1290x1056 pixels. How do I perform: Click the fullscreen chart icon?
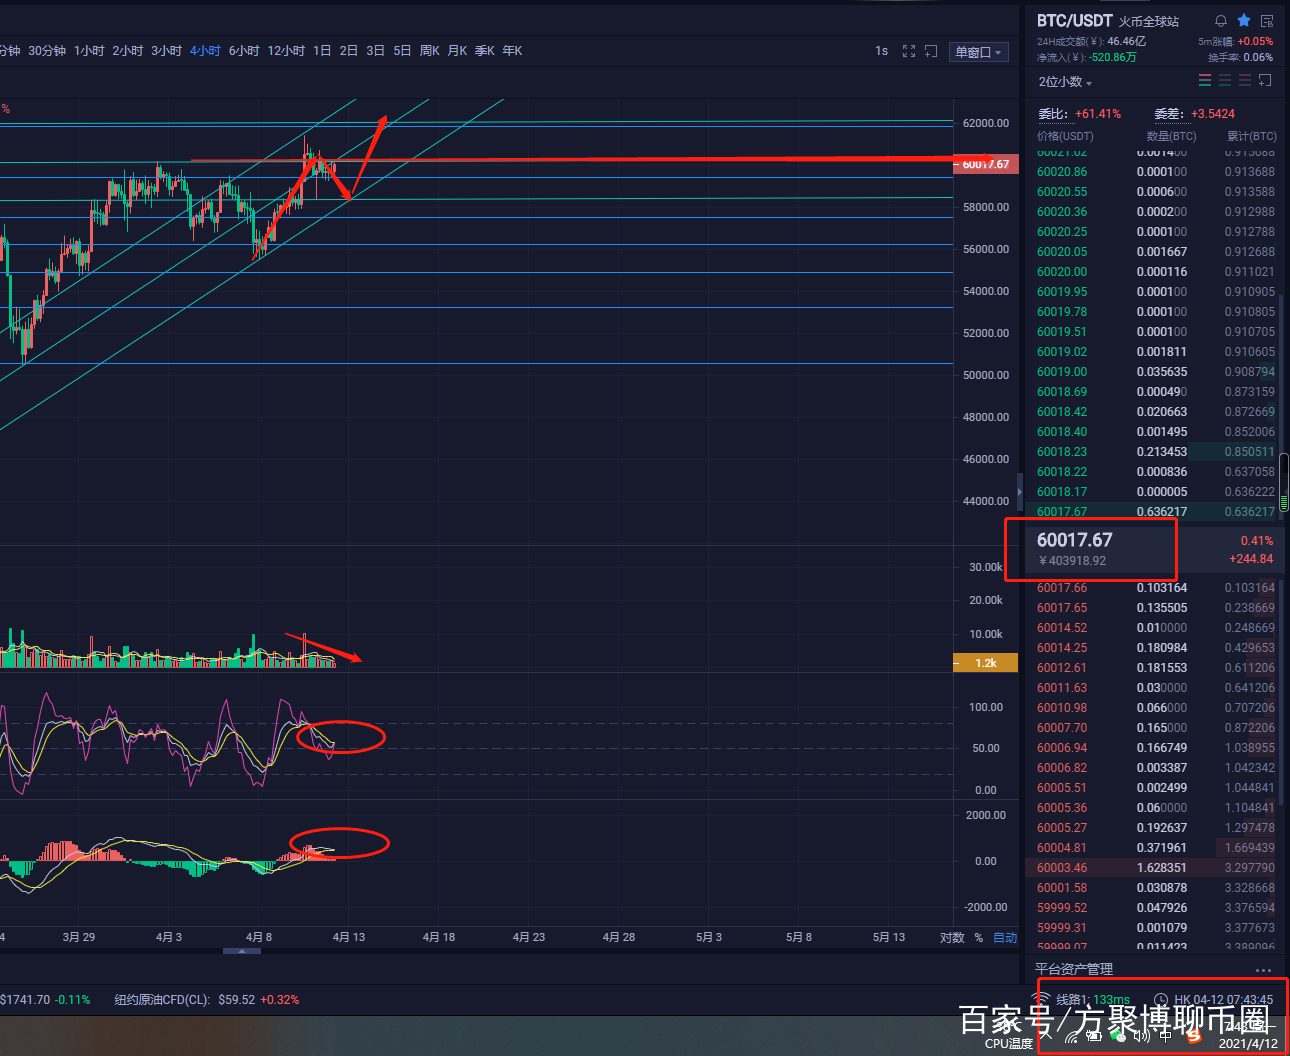click(909, 51)
